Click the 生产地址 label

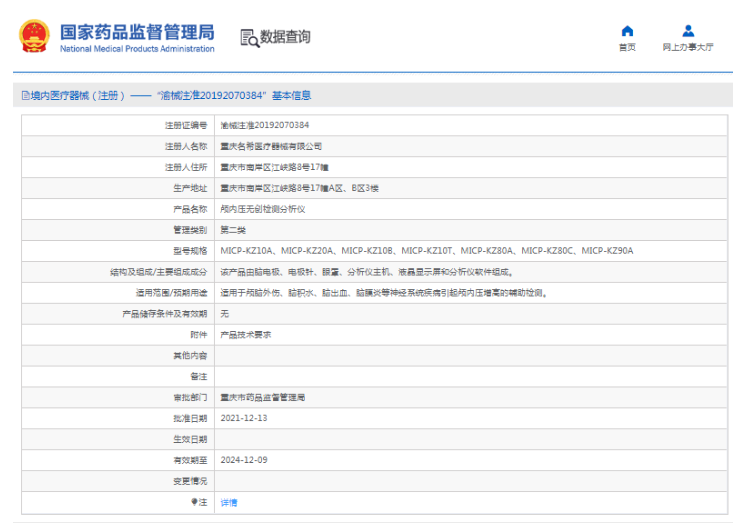(x=190, y=188)
